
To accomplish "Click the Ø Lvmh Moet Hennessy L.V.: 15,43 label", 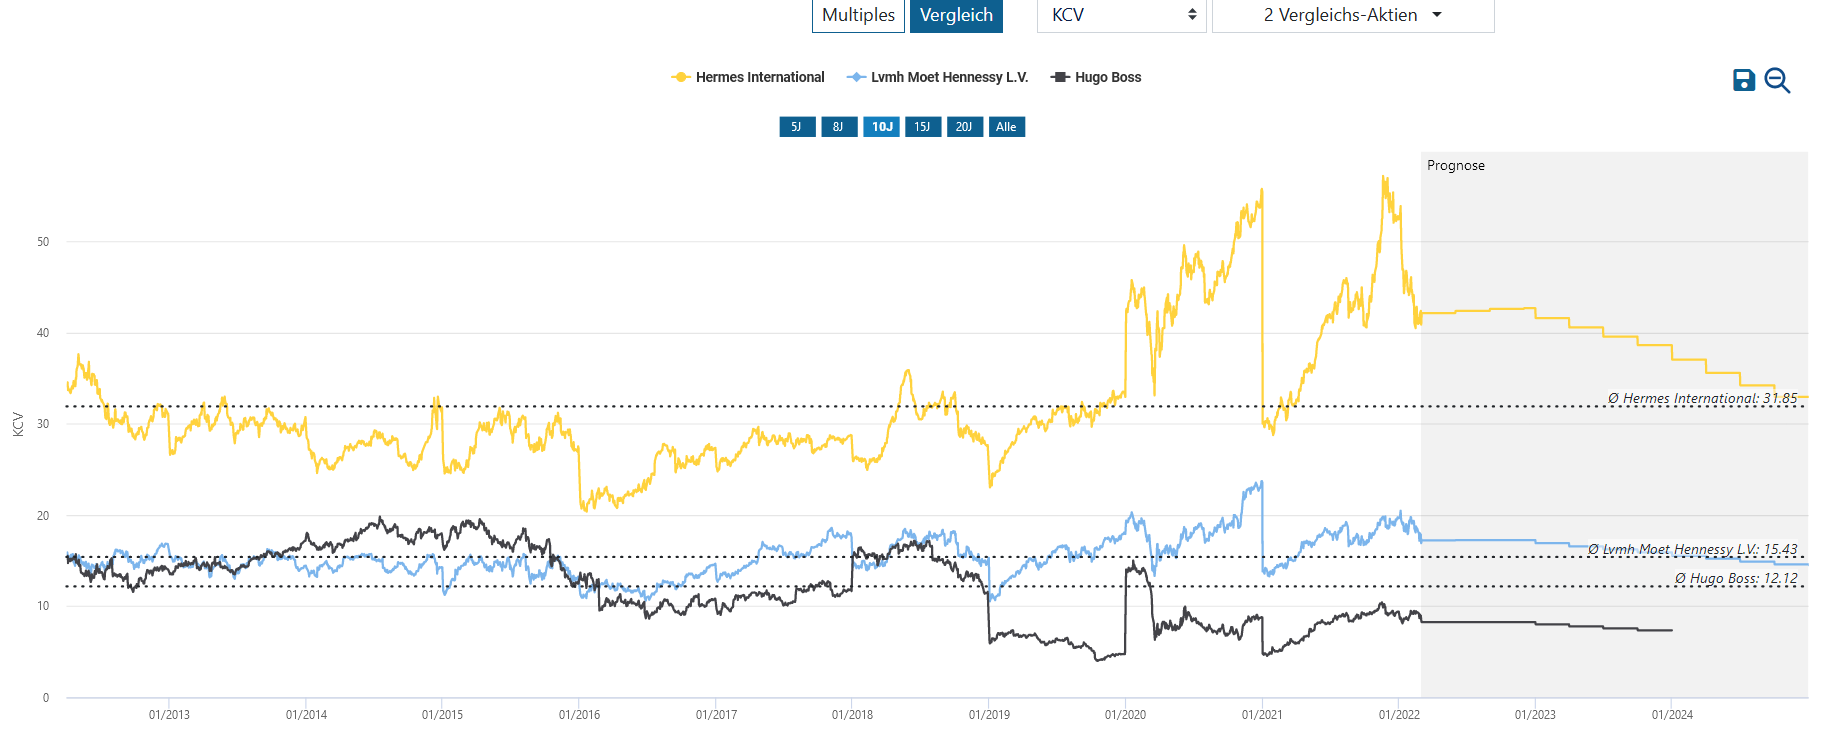I will point(1692,549).
